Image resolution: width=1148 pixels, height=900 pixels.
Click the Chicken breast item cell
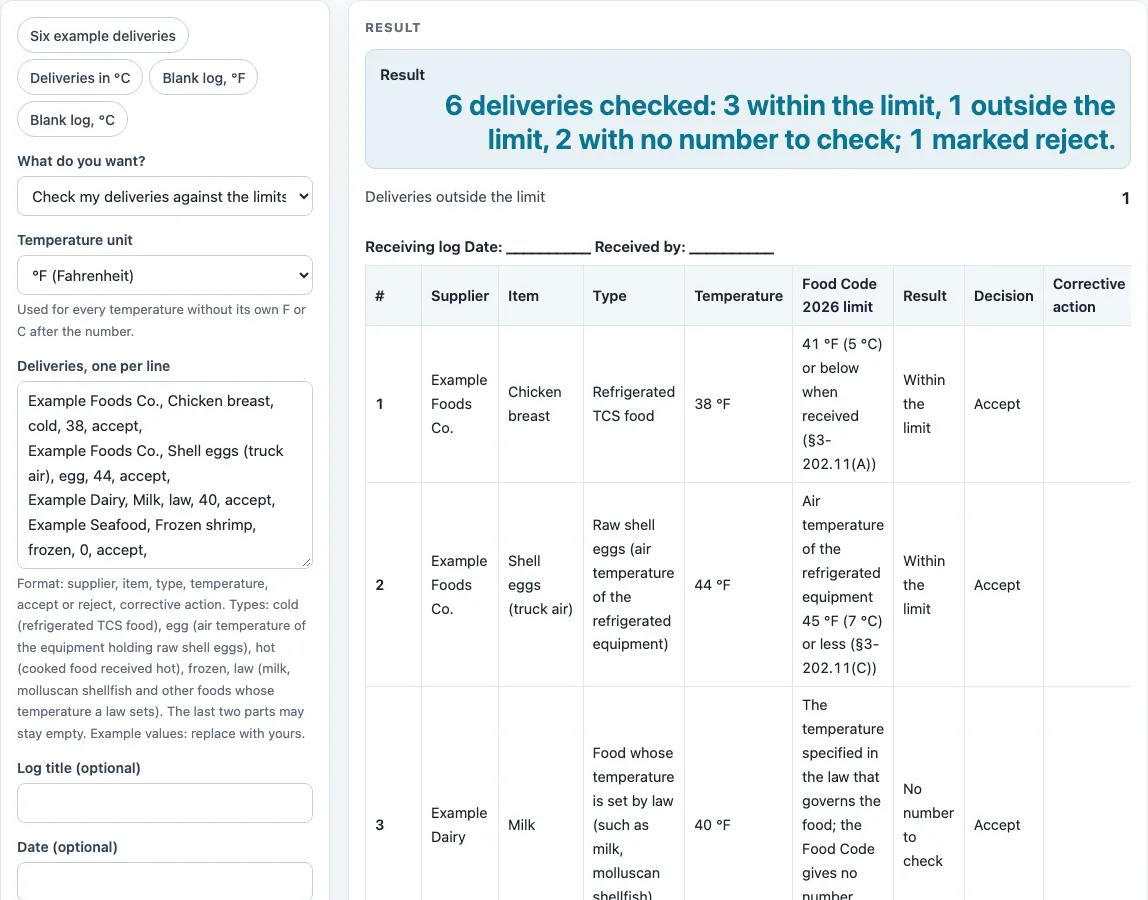(541, 404)
